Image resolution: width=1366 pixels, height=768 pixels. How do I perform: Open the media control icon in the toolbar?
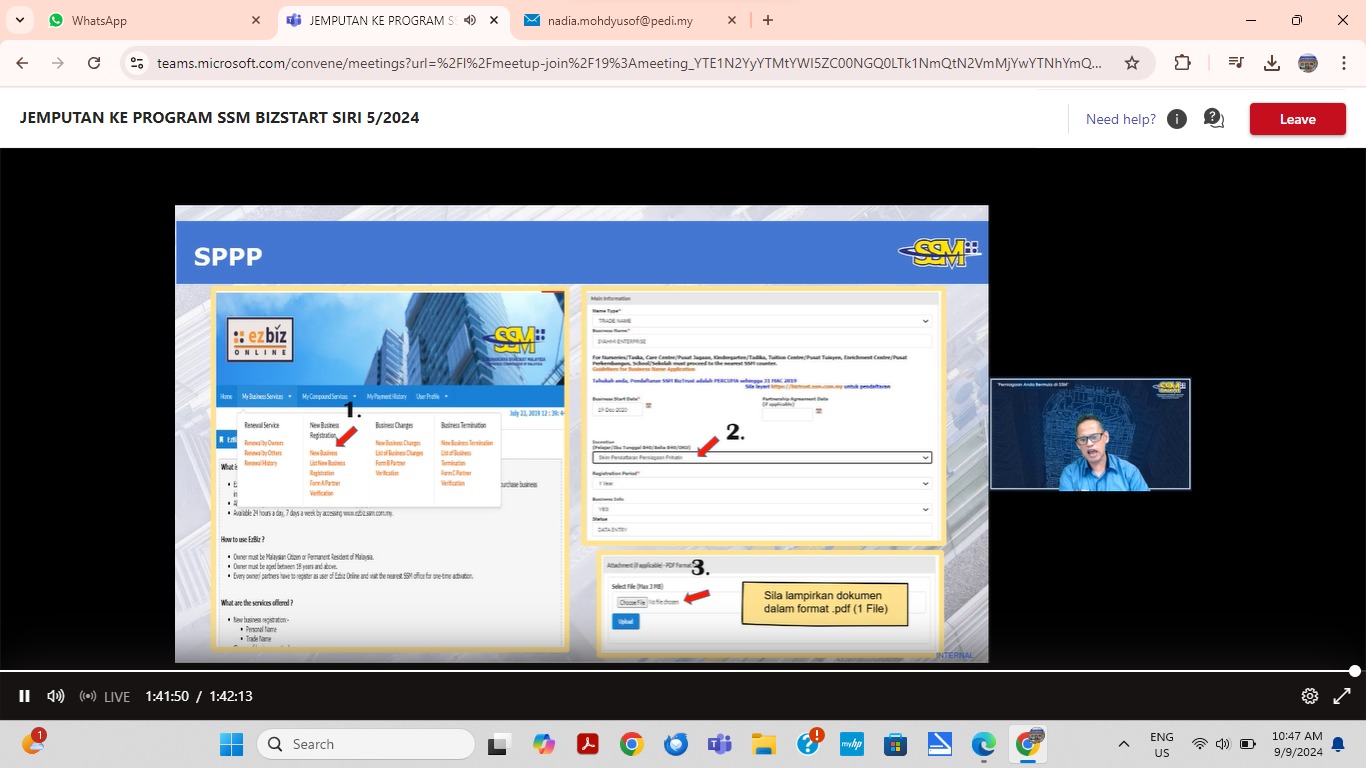pos(1236,63)
